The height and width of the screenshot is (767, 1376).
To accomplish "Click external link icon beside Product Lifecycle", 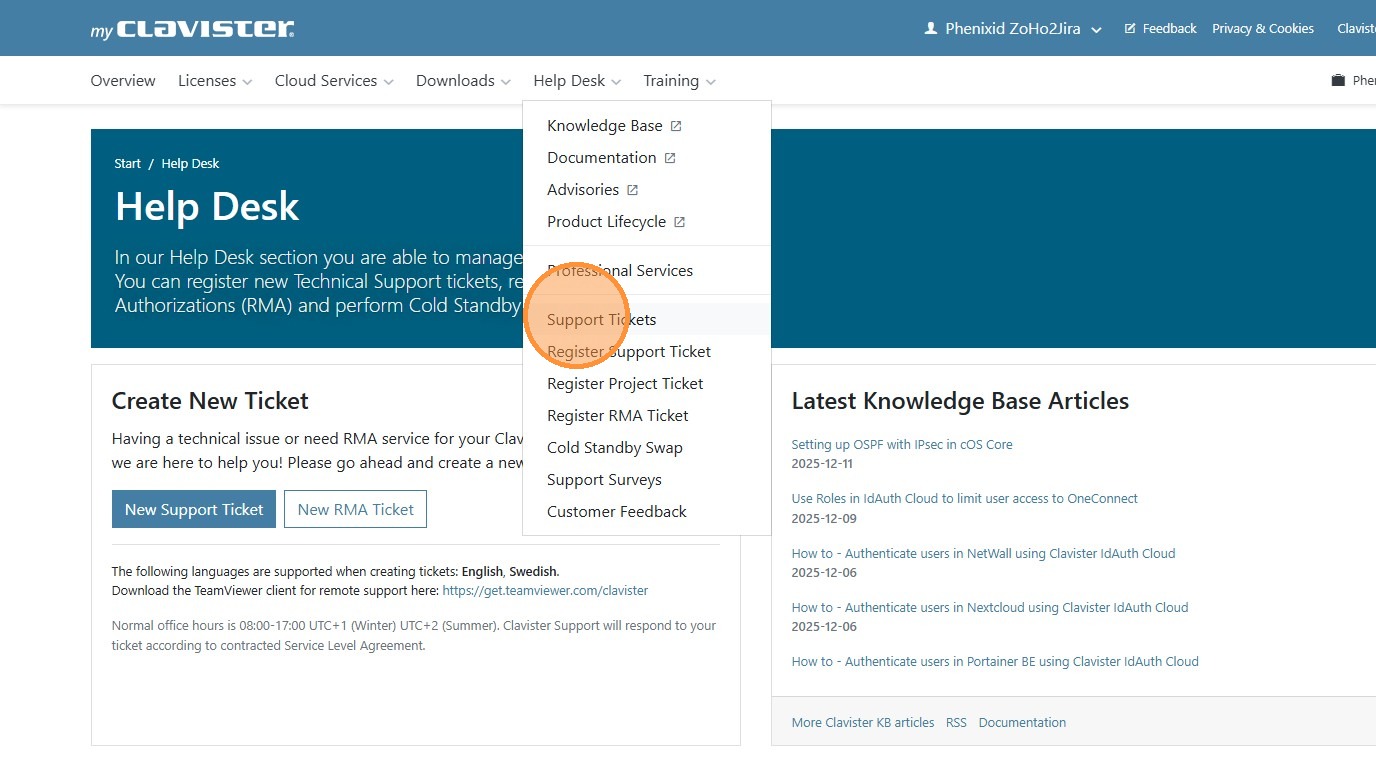I will 679,222.
